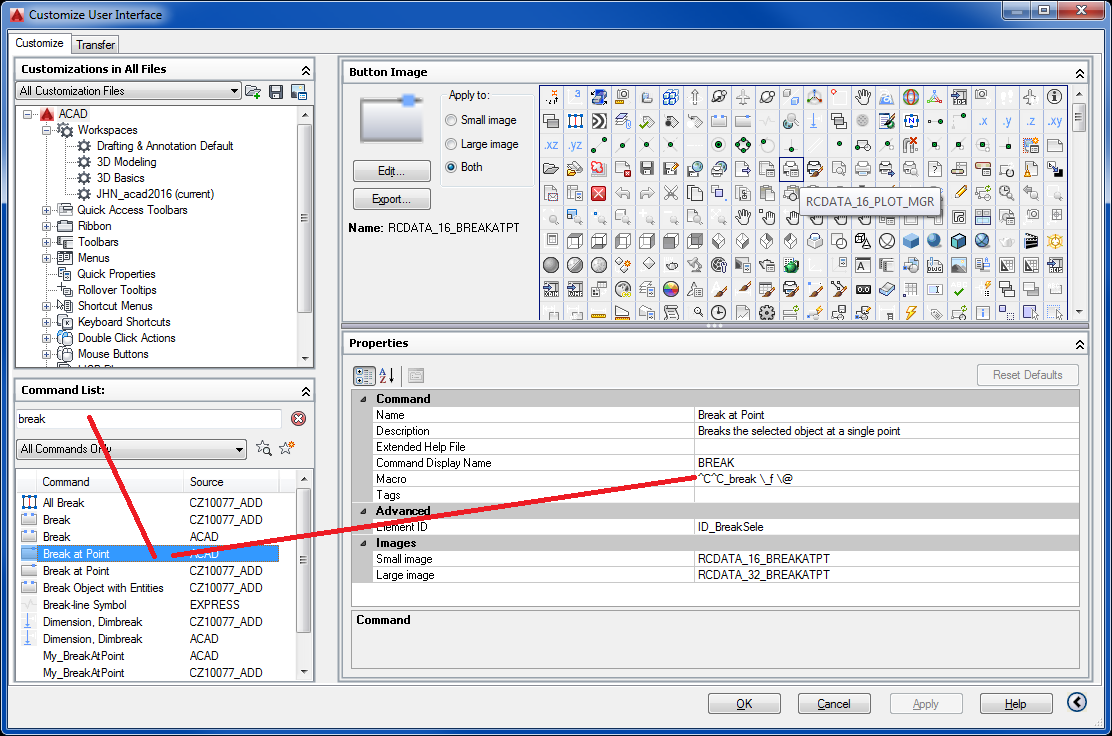Image resolution: width=1112 pixels, height=736 pixels.
Task: Click the Macro value field
Action: [x=886, y=479]
